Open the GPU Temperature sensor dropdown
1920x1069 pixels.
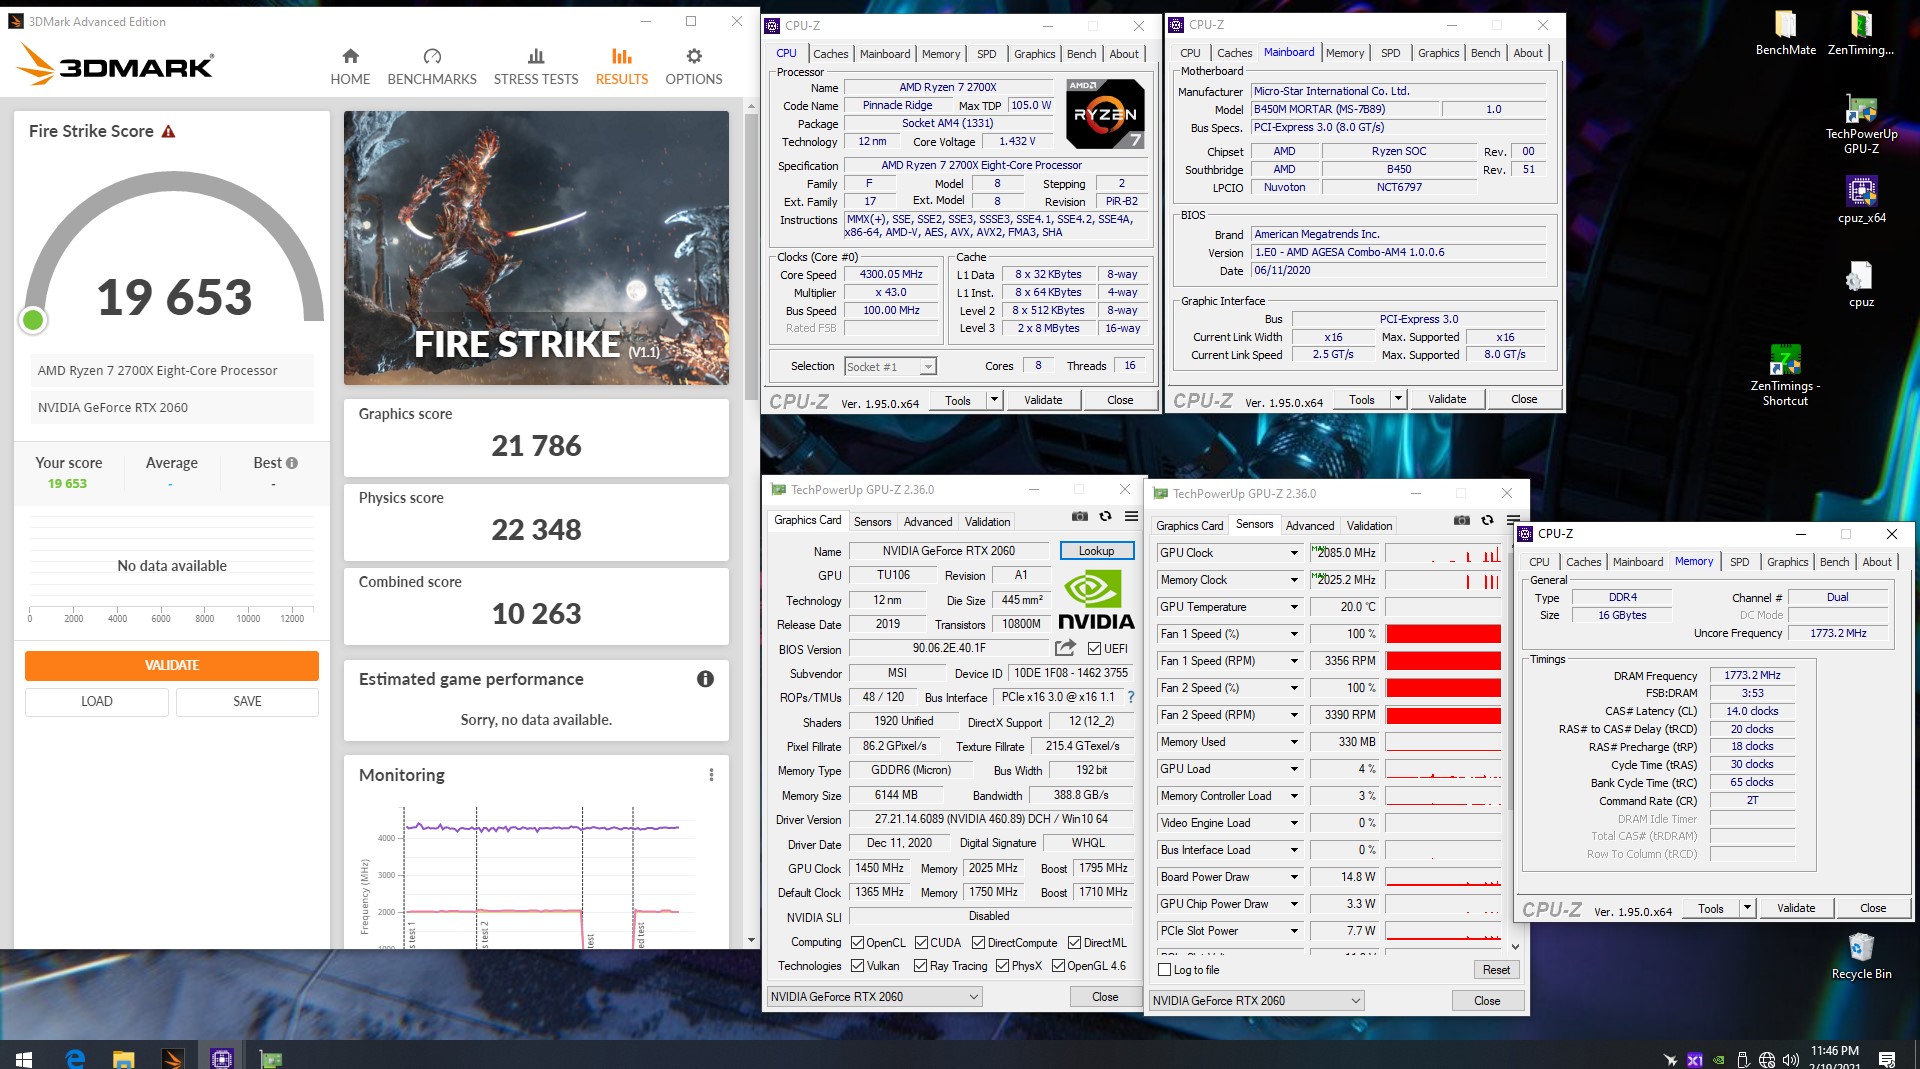[1294, 607]
